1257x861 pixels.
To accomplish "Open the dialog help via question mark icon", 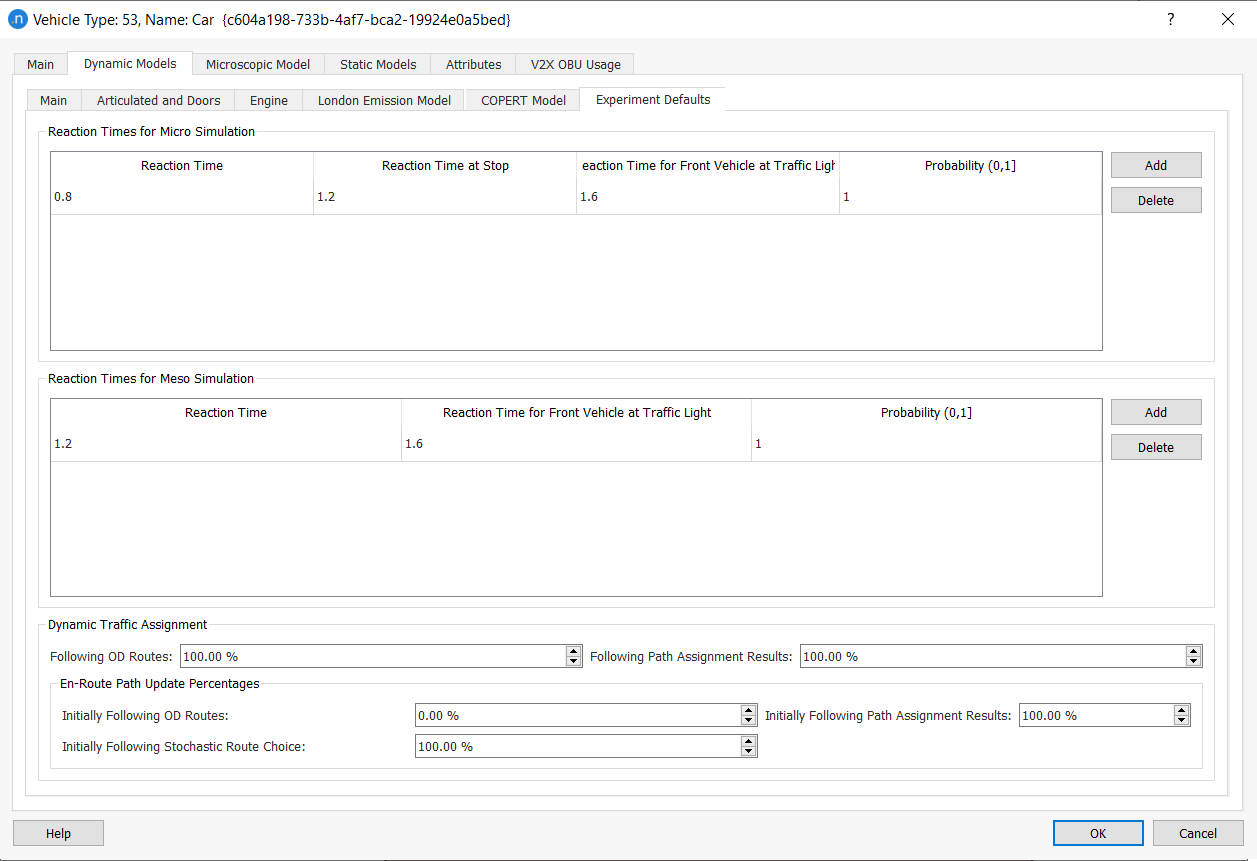I will 1170,18.
